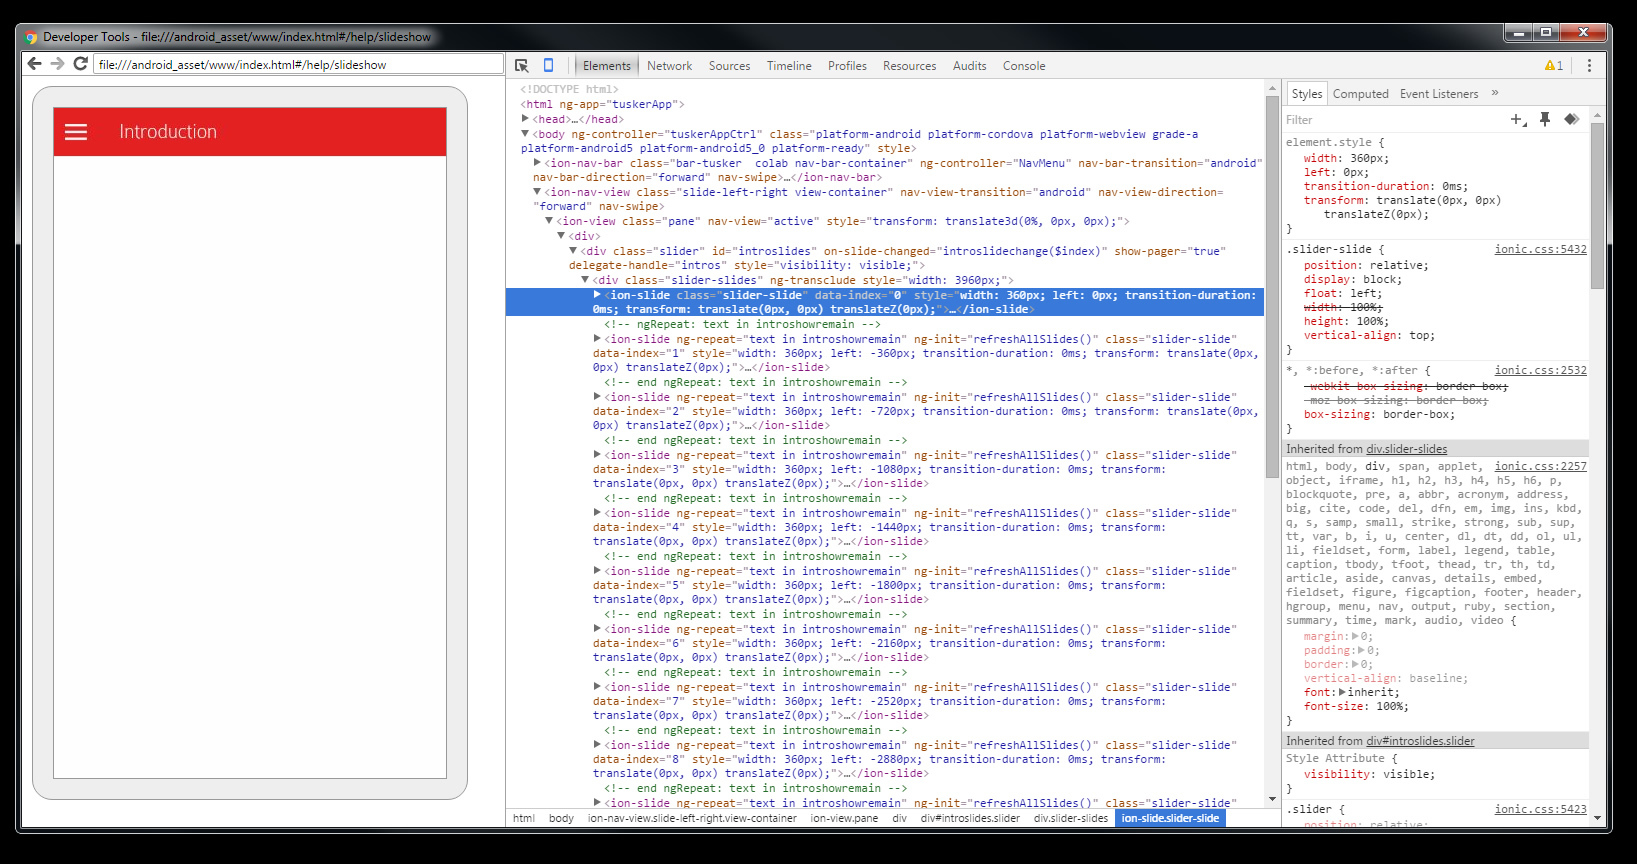The image size is (1637, 864).
Task: Minimize the Developer Tools window
Action: [1519, 33]
